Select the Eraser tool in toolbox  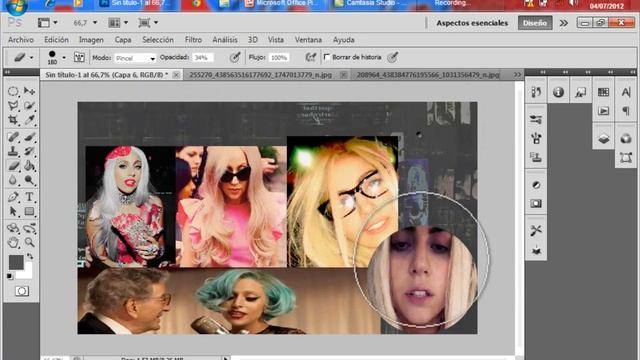tap(13, 166)
